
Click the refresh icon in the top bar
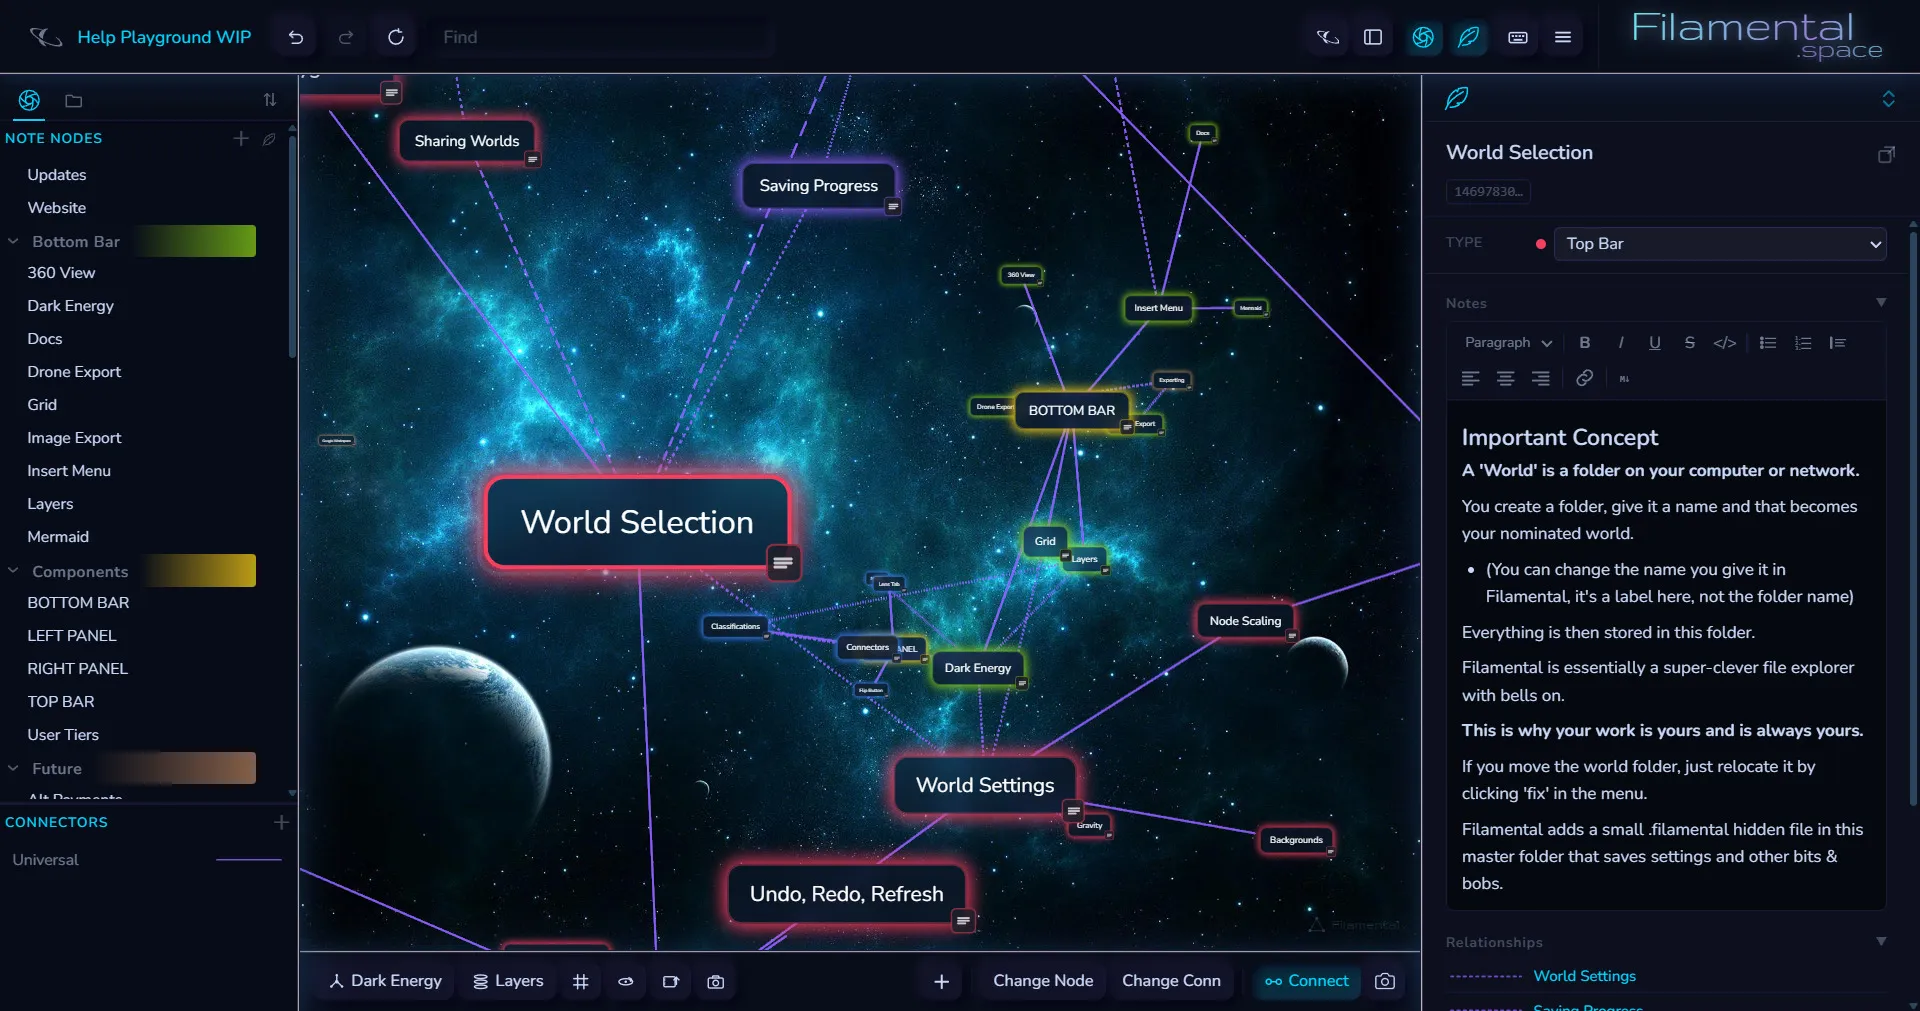[396, 37]
